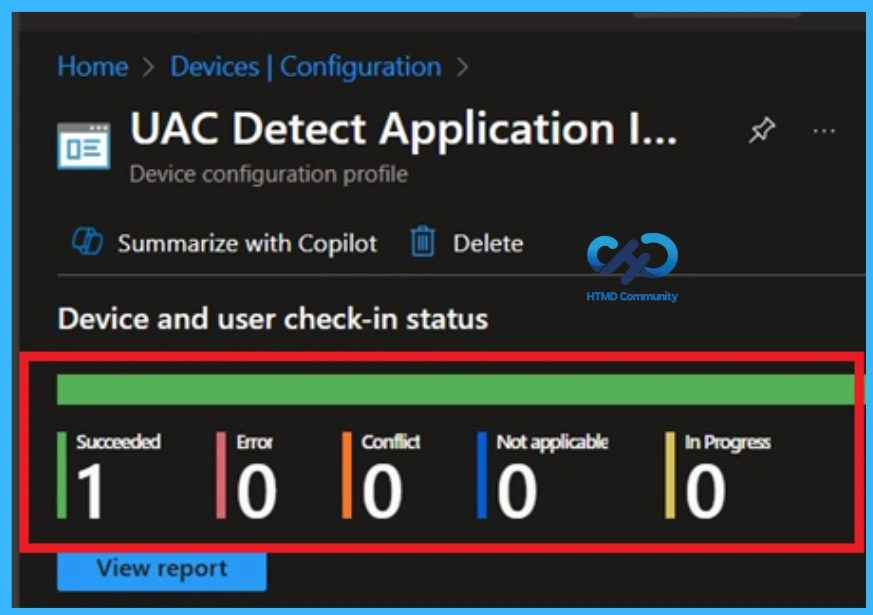Open the ellipsis dropdown beside the pin
This screenshot has height=615, width=873.
822,129
